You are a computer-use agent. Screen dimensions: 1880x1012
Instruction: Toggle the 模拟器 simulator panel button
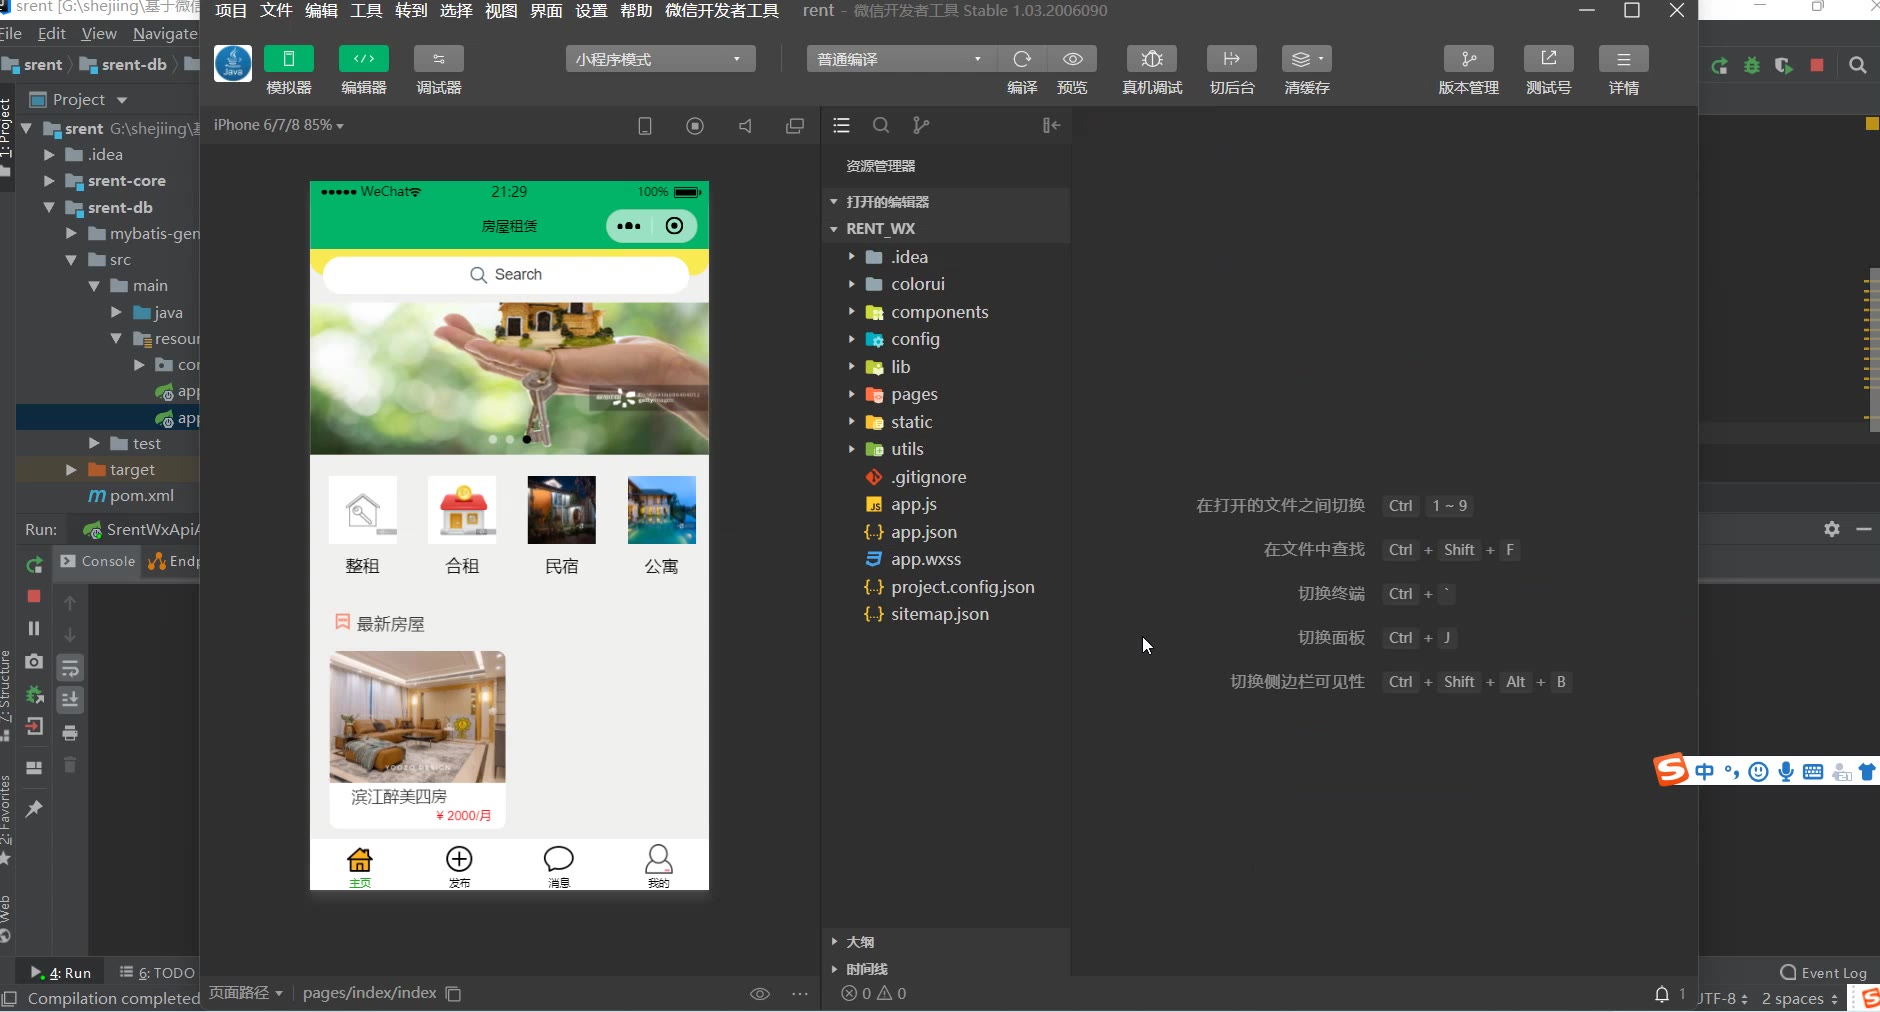point(288,59)
